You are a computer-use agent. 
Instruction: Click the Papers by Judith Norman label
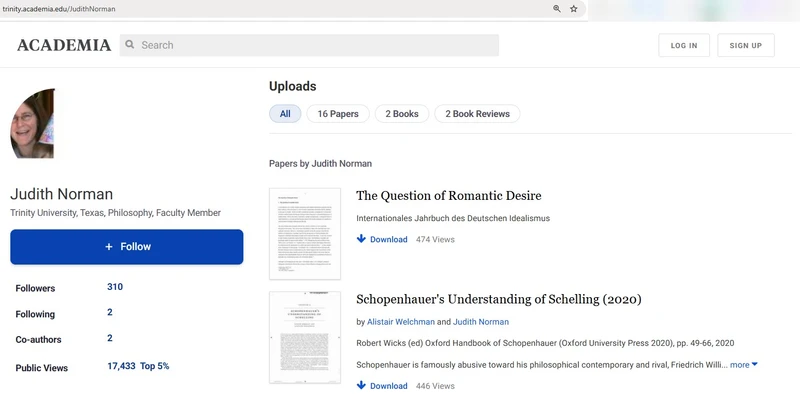tap(320, 164)
